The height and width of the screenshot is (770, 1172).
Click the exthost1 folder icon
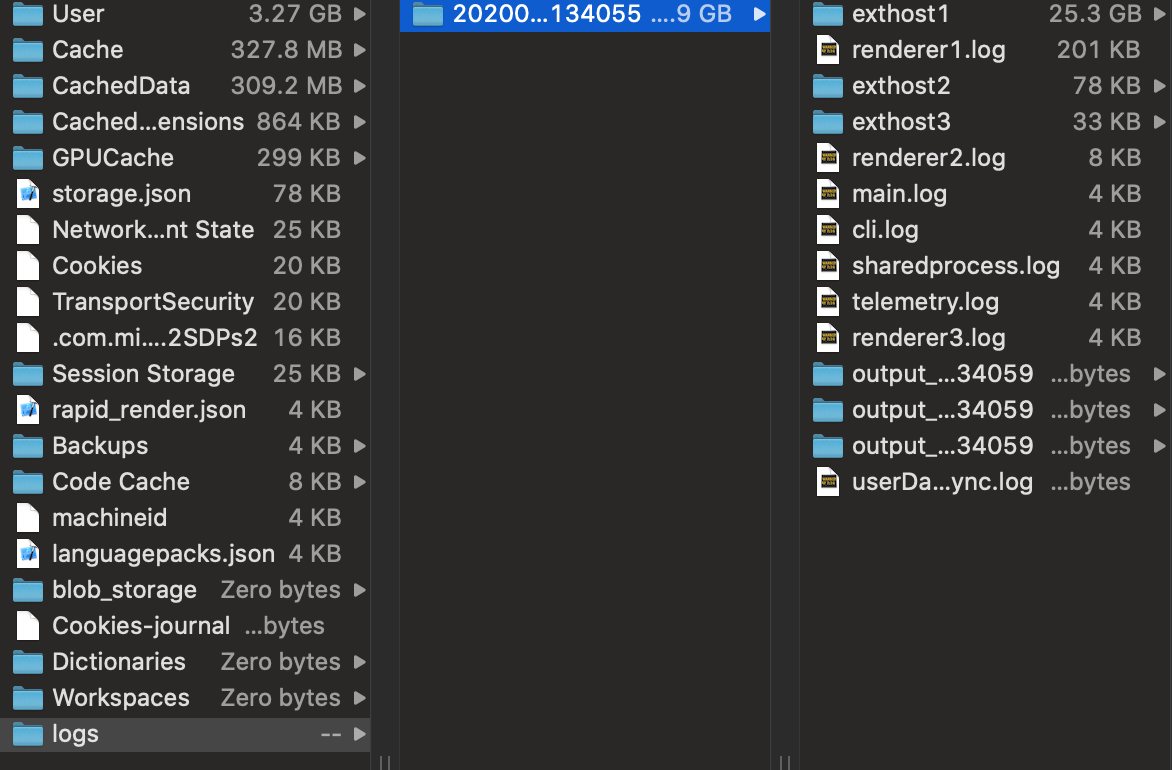[x=827, y=14]
